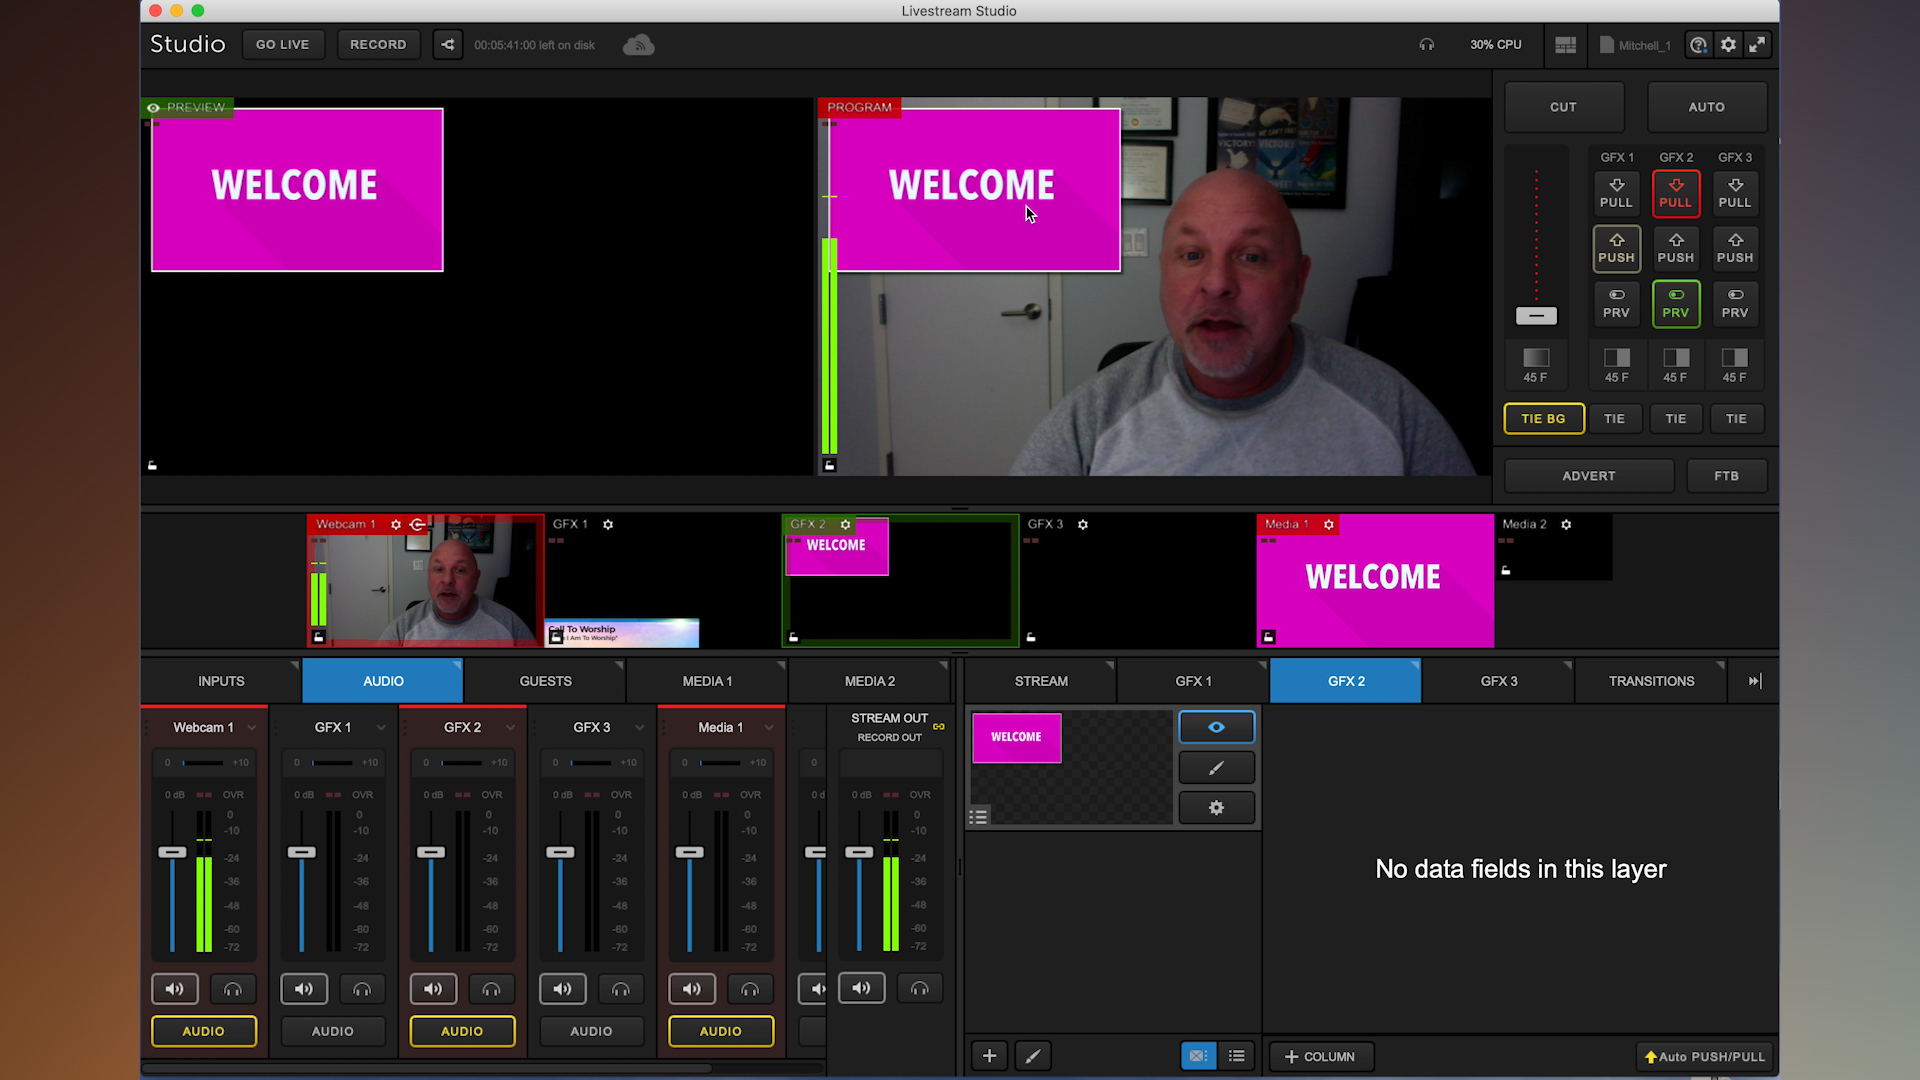This screenshot has height=1080, width=1920.
Task: Switch to the GUESTS tab
Action: pos(545,681)
